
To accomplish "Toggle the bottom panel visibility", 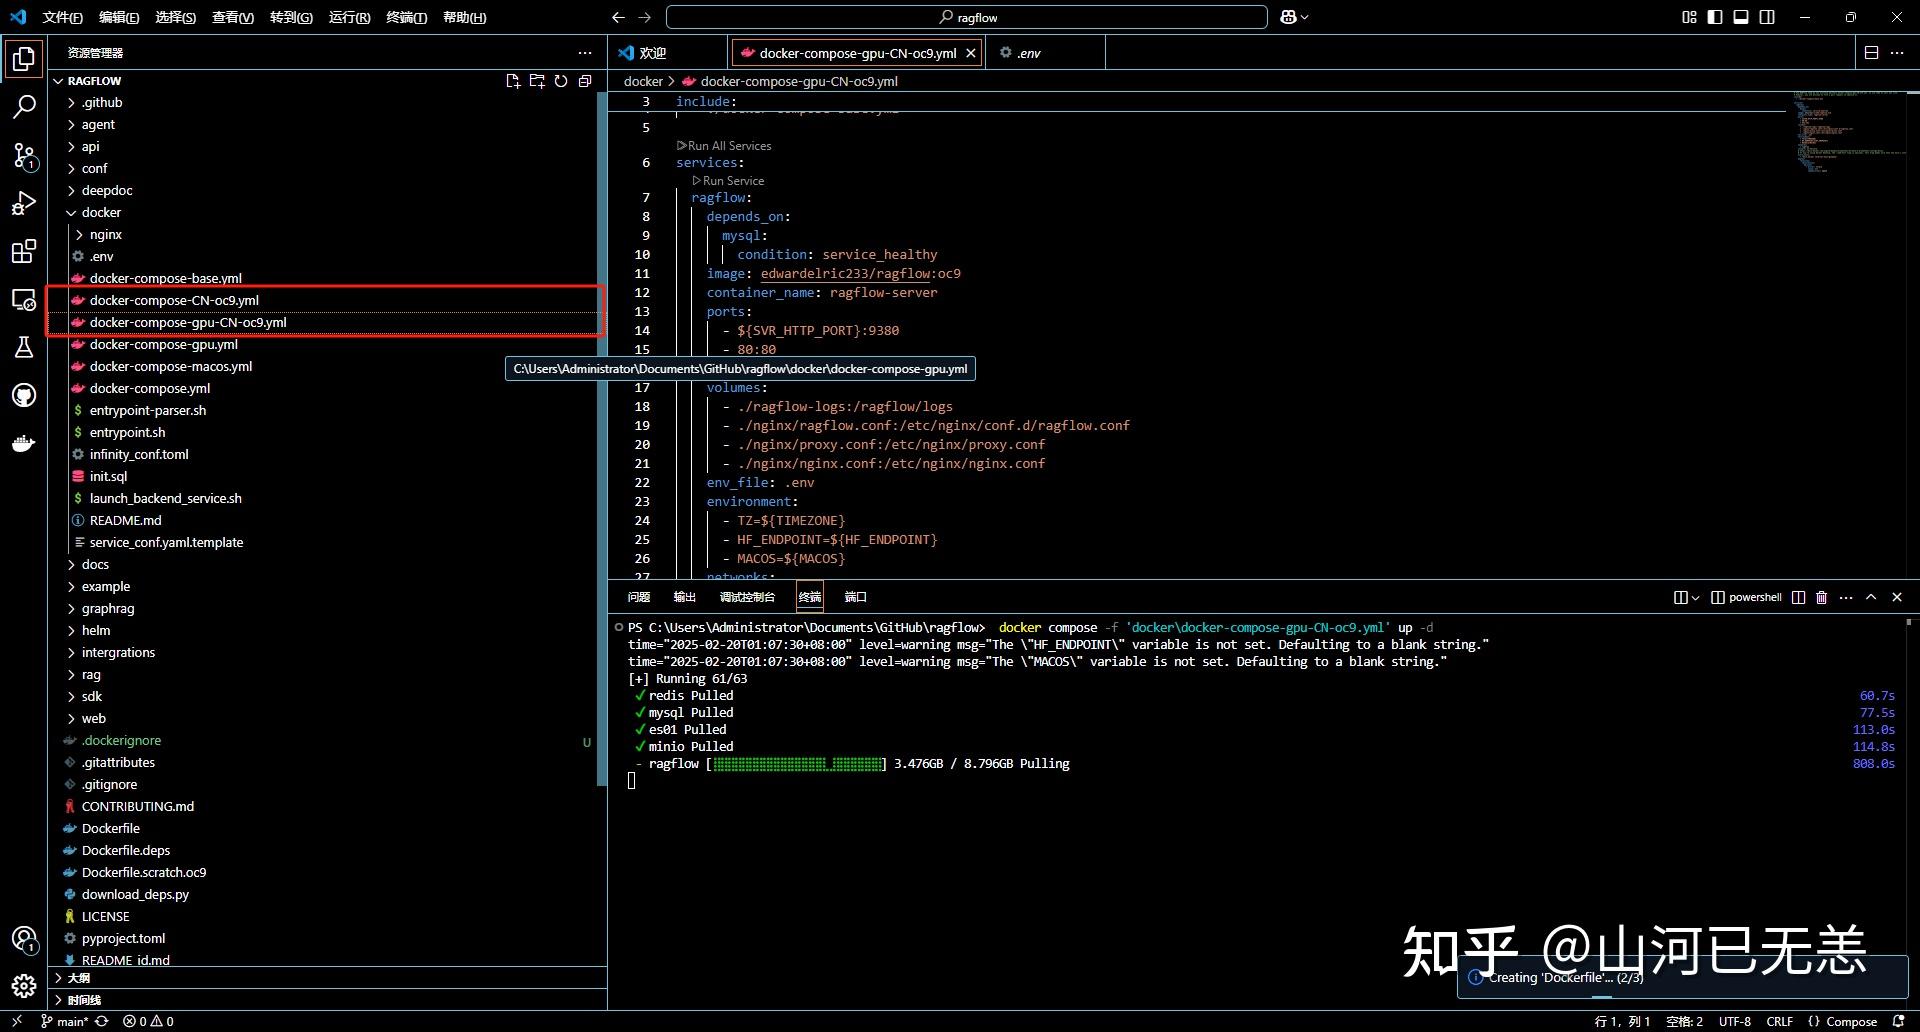I will (1741, 17).
